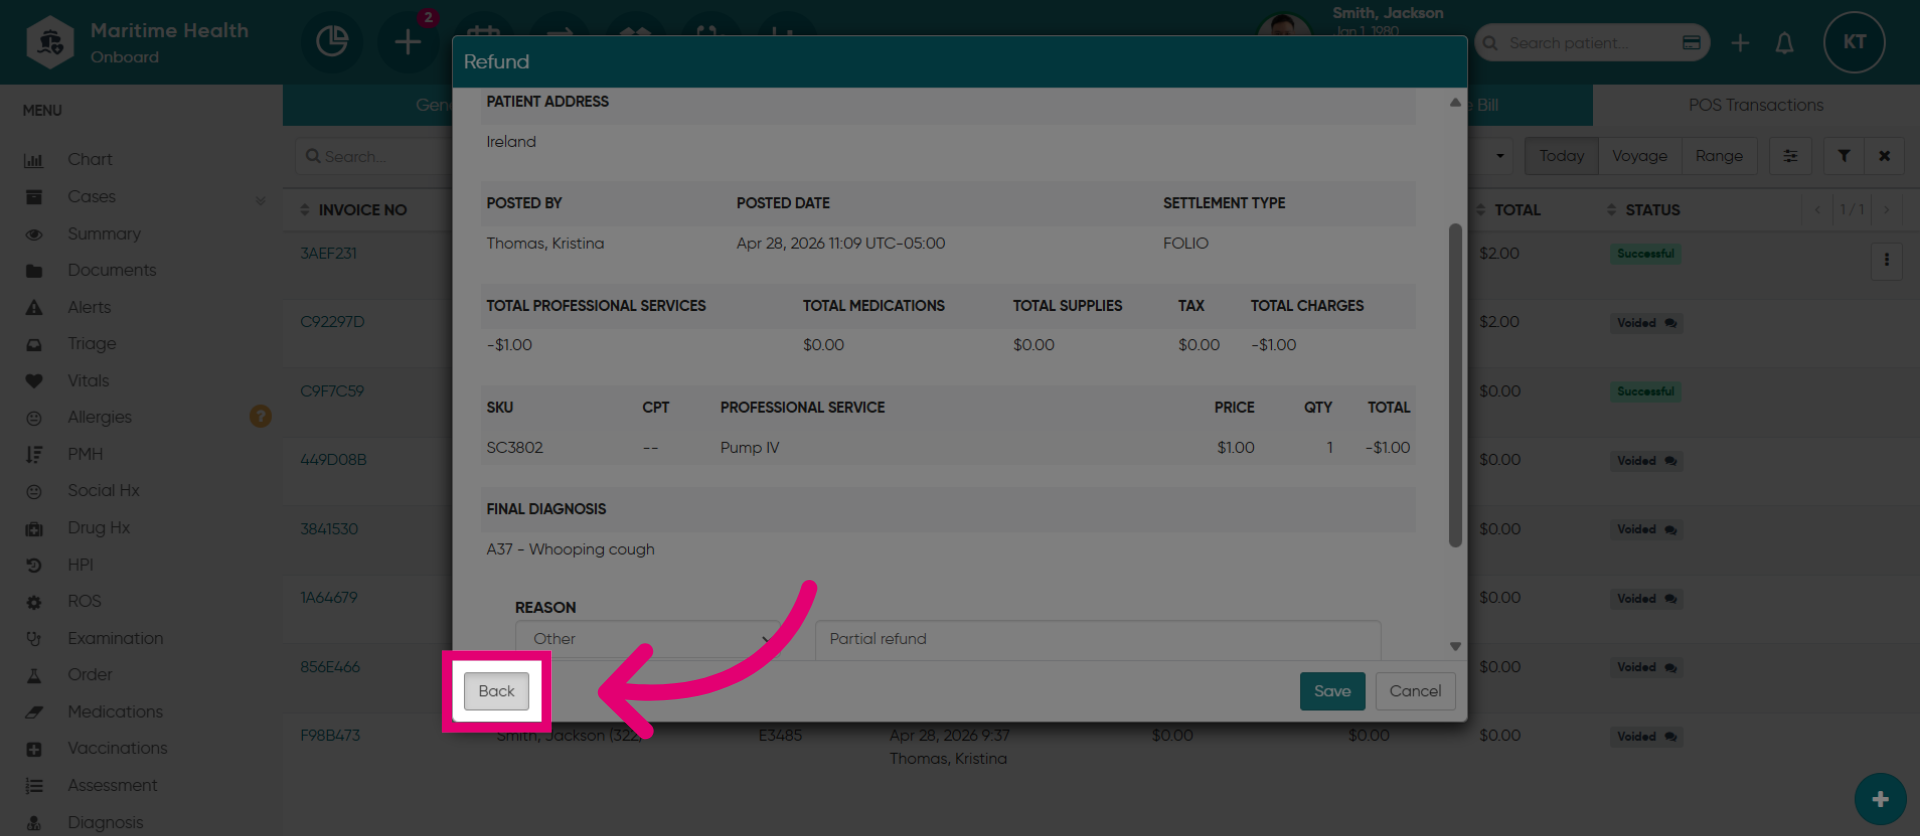Click the dialog scroll down arrow
The width and height of the screenshot is (1920, 836).
(1455, 647)
